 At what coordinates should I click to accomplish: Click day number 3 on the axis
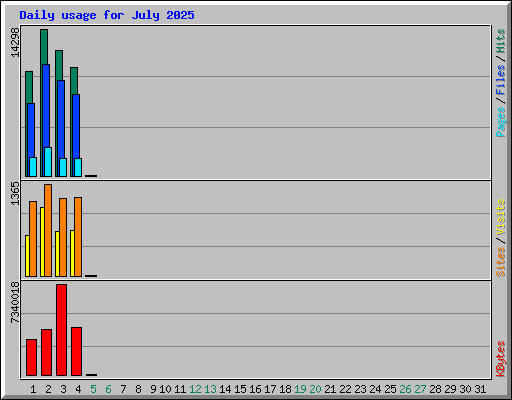(63, 389)
